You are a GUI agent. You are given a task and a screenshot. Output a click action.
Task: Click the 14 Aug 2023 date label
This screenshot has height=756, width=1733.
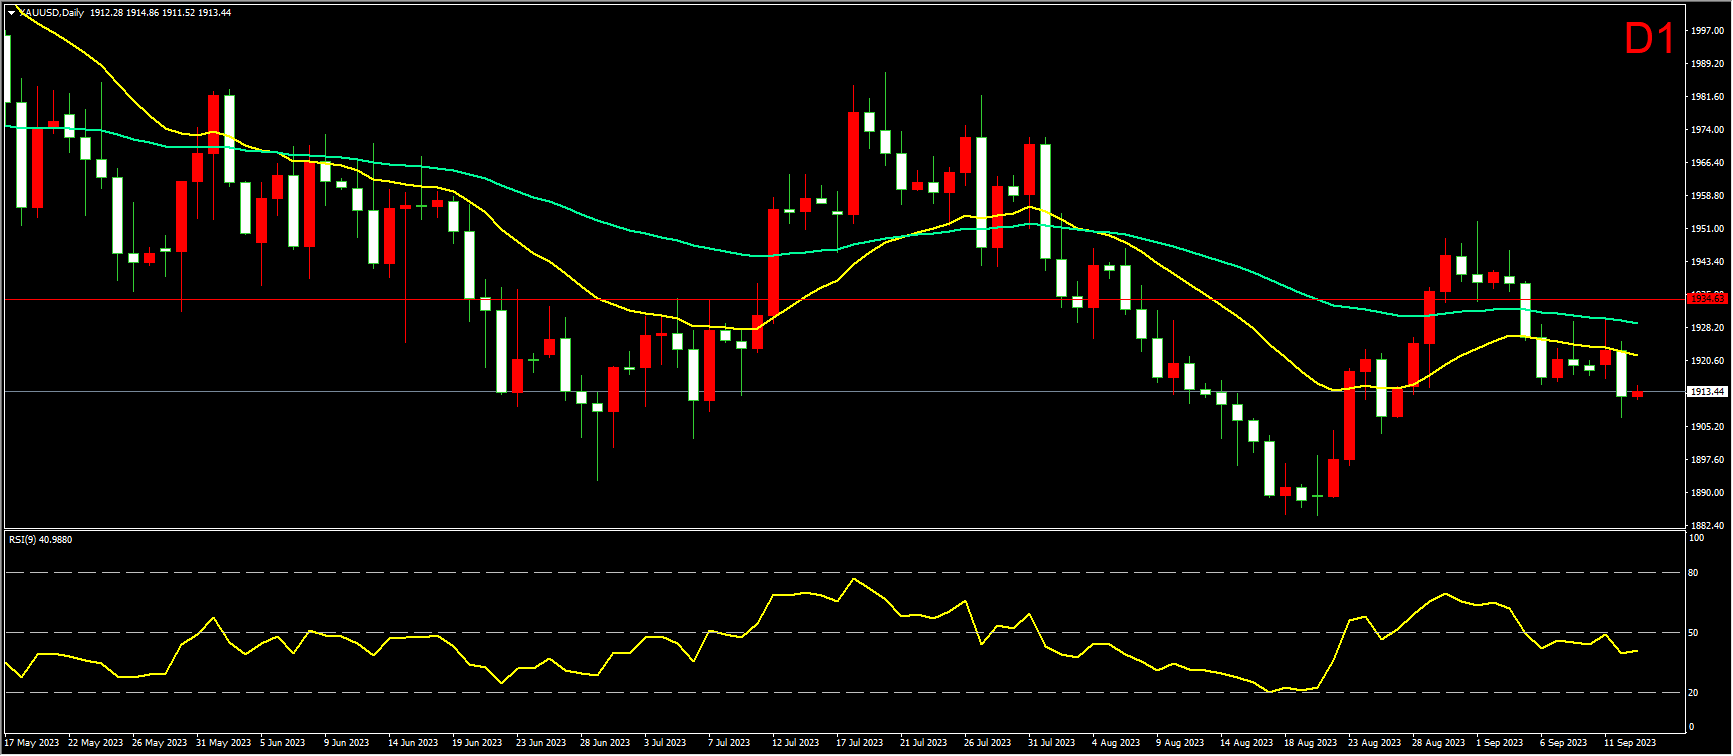tap(1247, 743)
